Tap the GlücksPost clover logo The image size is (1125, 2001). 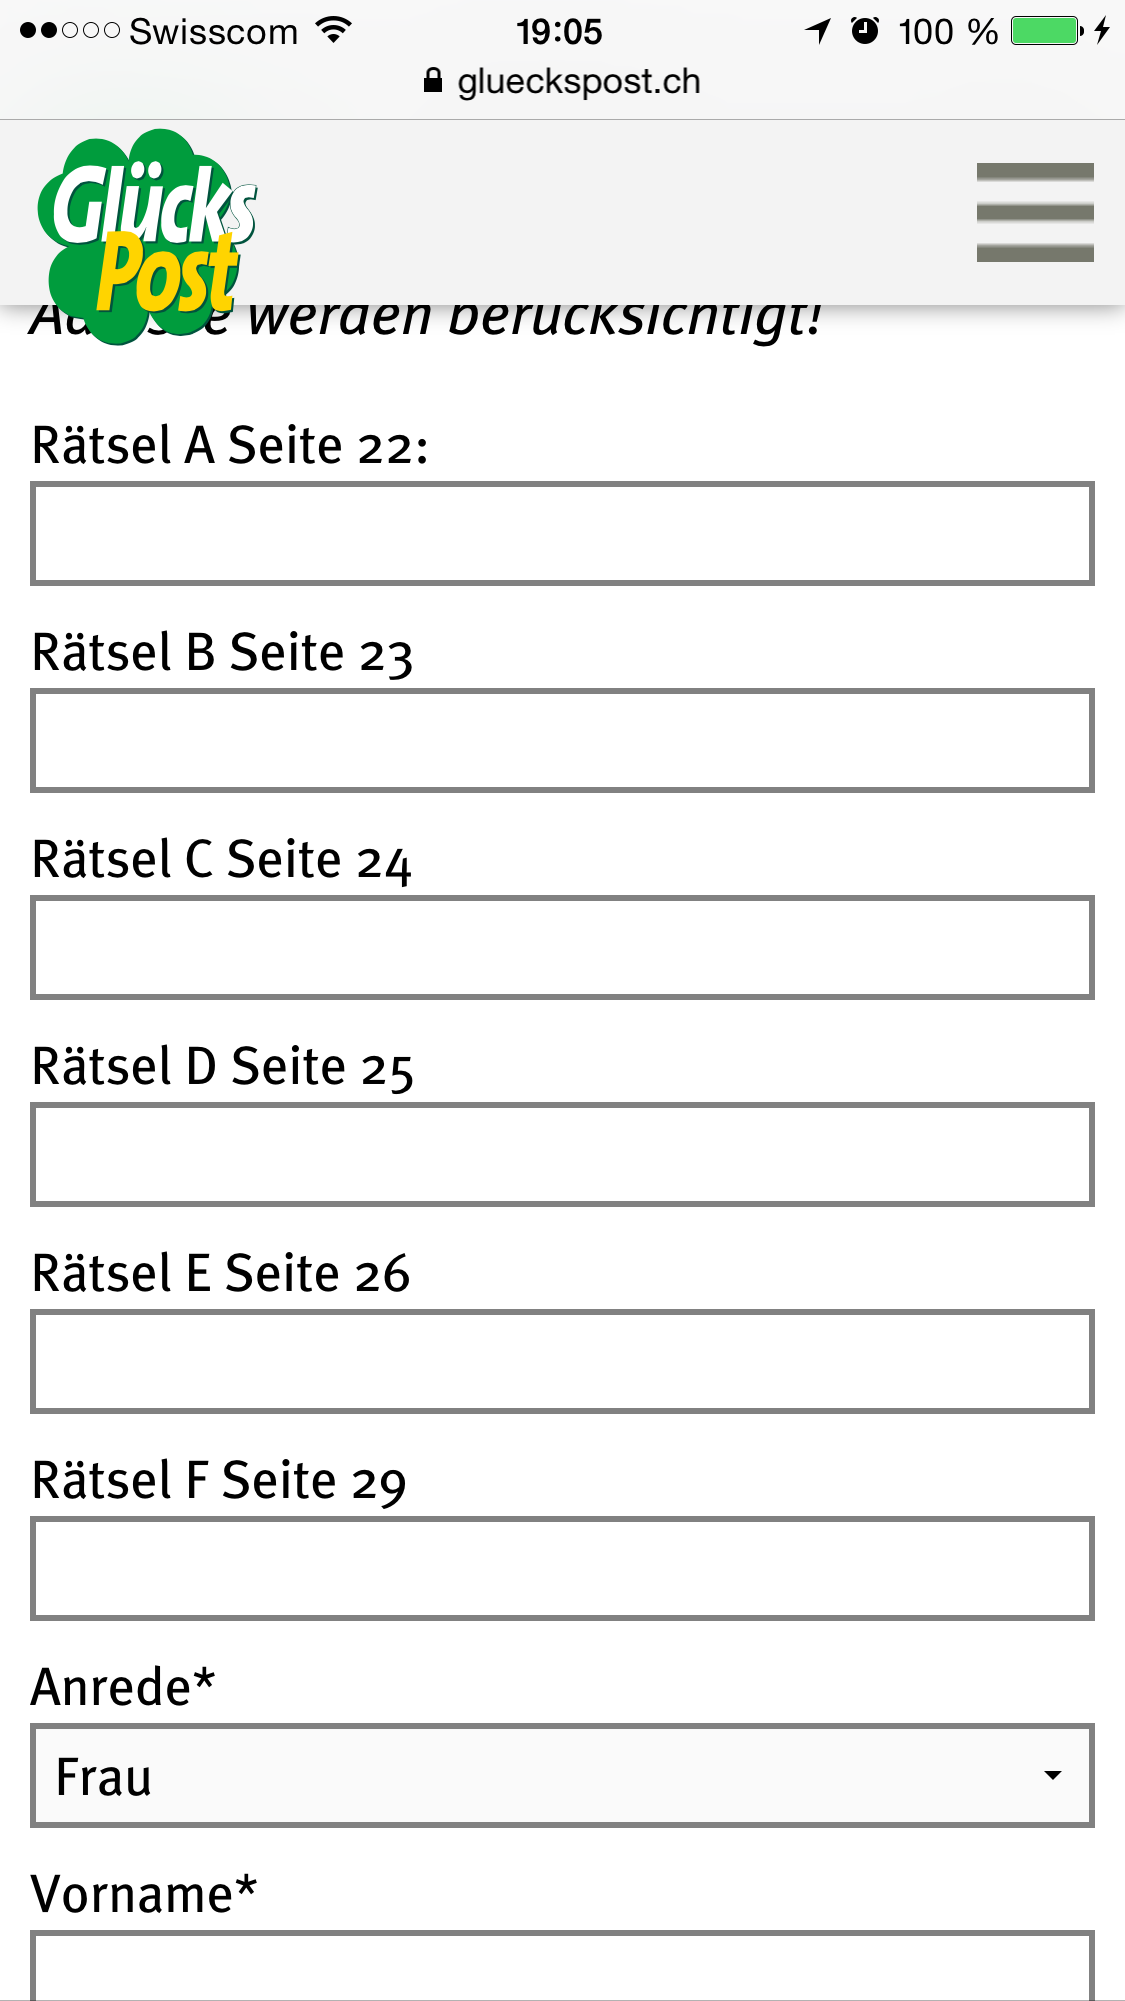pos(147,236)
